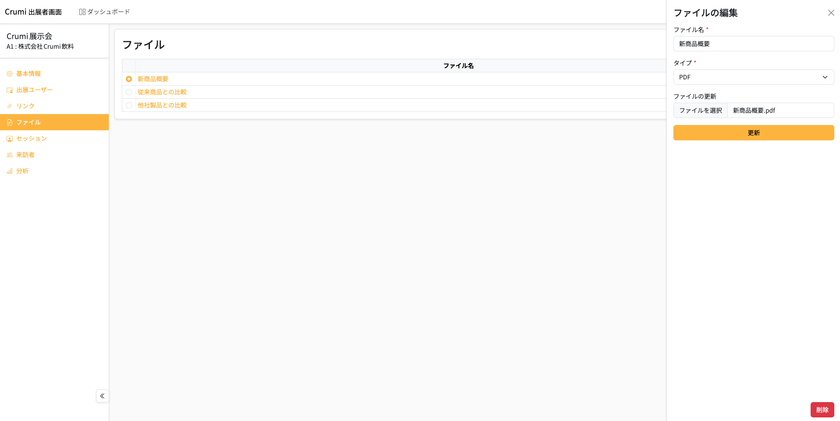Click the orange 更新 button

[753, 133]
